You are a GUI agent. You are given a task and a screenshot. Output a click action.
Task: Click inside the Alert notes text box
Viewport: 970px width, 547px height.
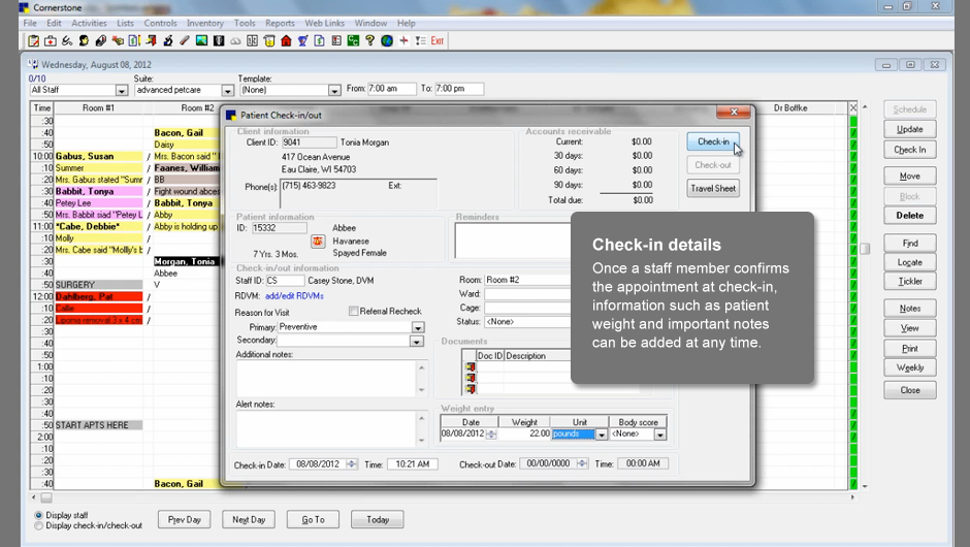[x=325, y=428]
